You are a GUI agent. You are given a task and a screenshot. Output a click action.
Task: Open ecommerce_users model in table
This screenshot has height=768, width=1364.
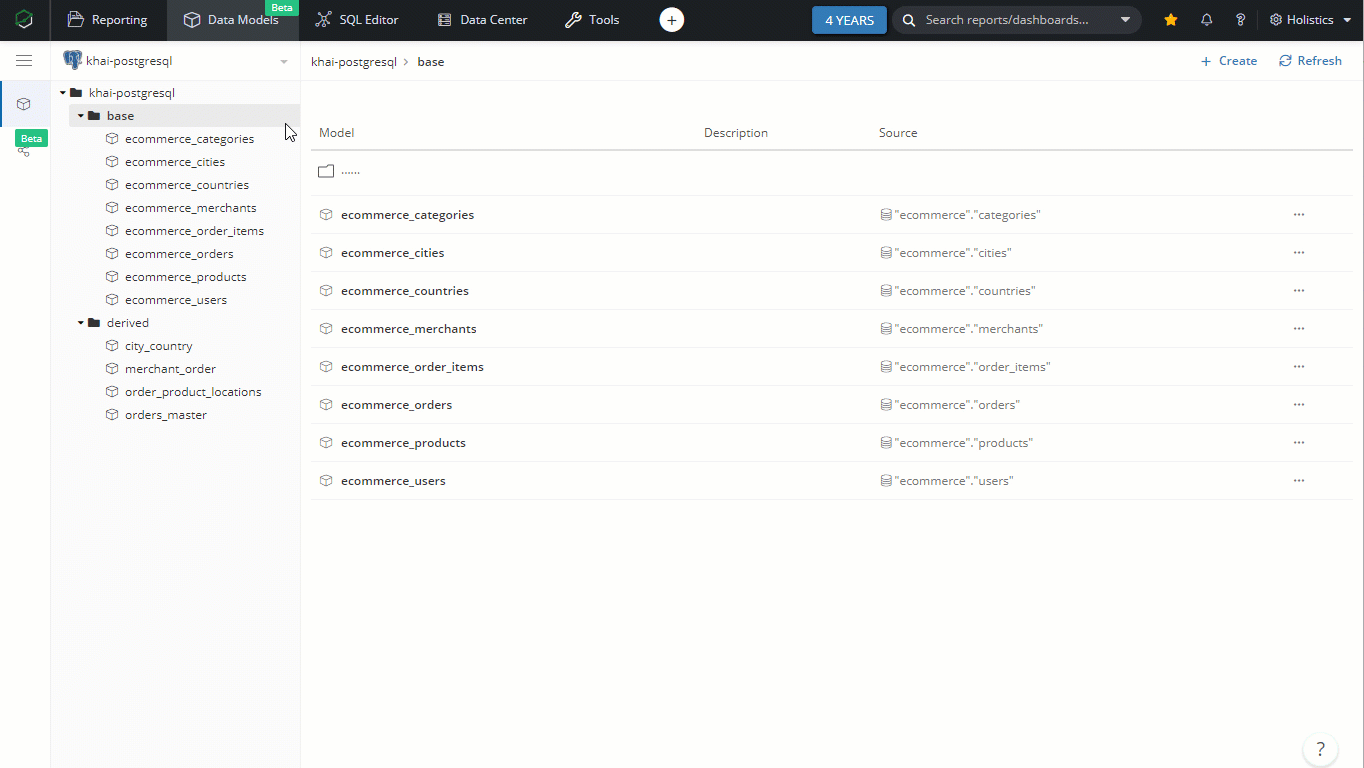click(x=393, y=481)
